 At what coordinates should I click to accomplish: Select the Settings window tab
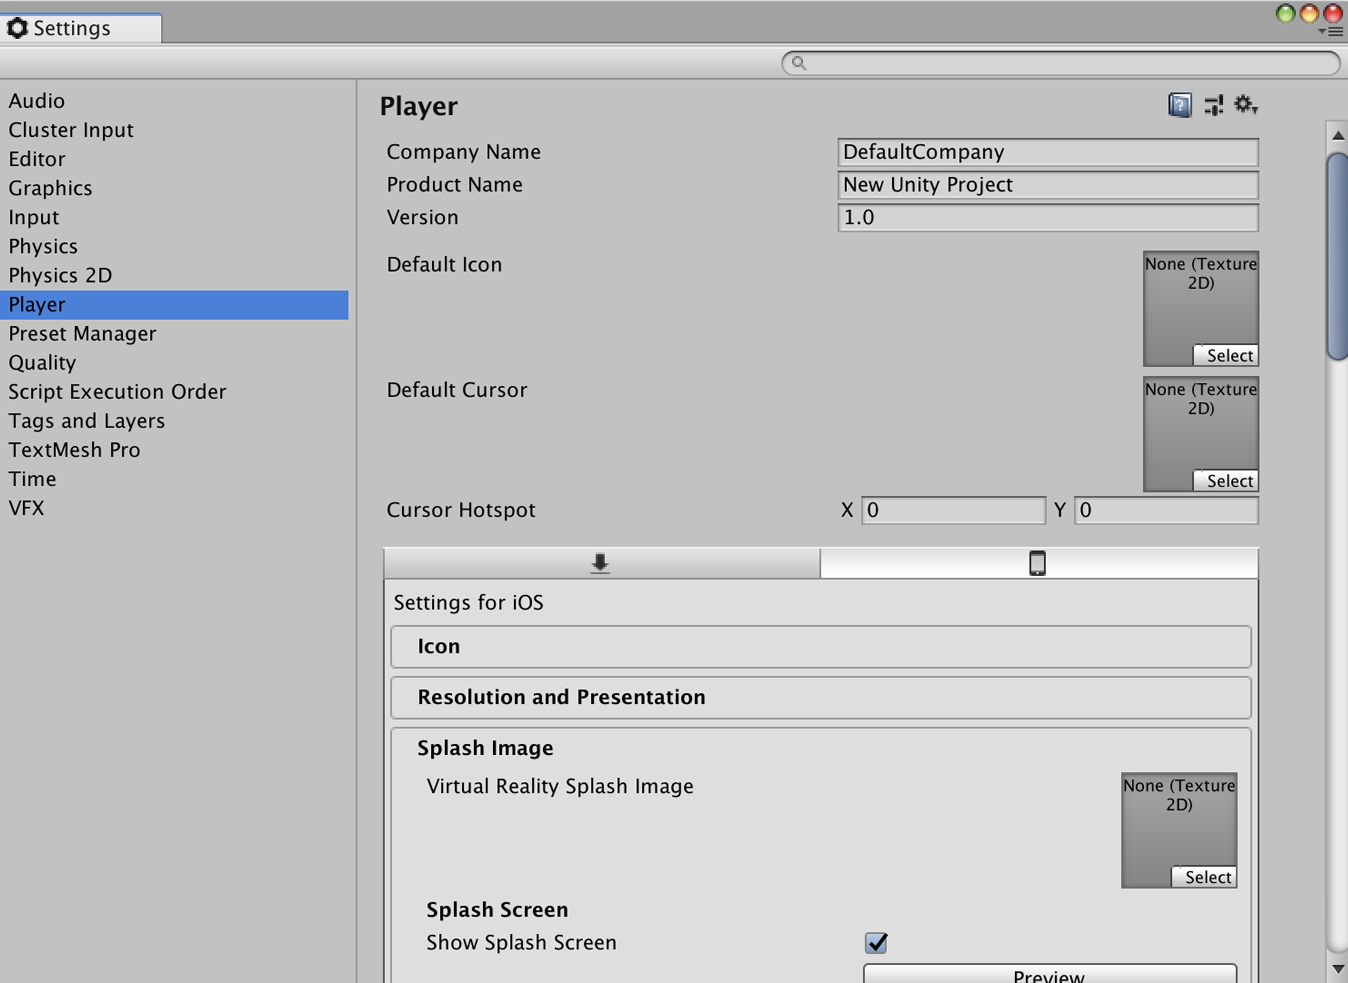click(x=80, y=28)
